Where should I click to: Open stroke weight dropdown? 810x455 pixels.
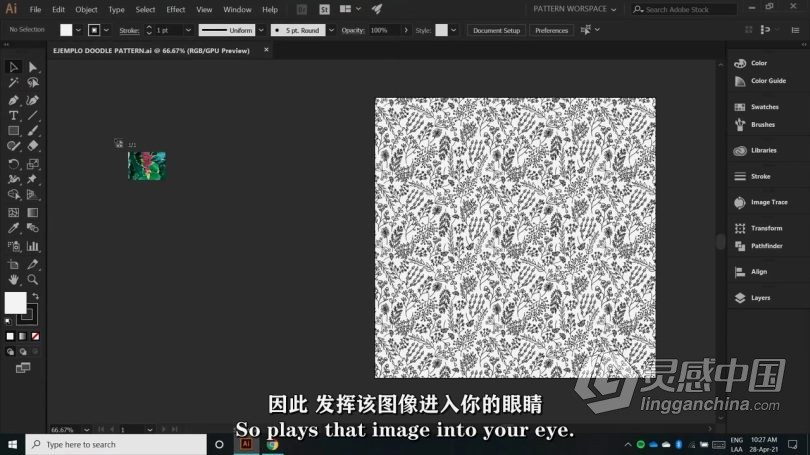tap(189, 30)
